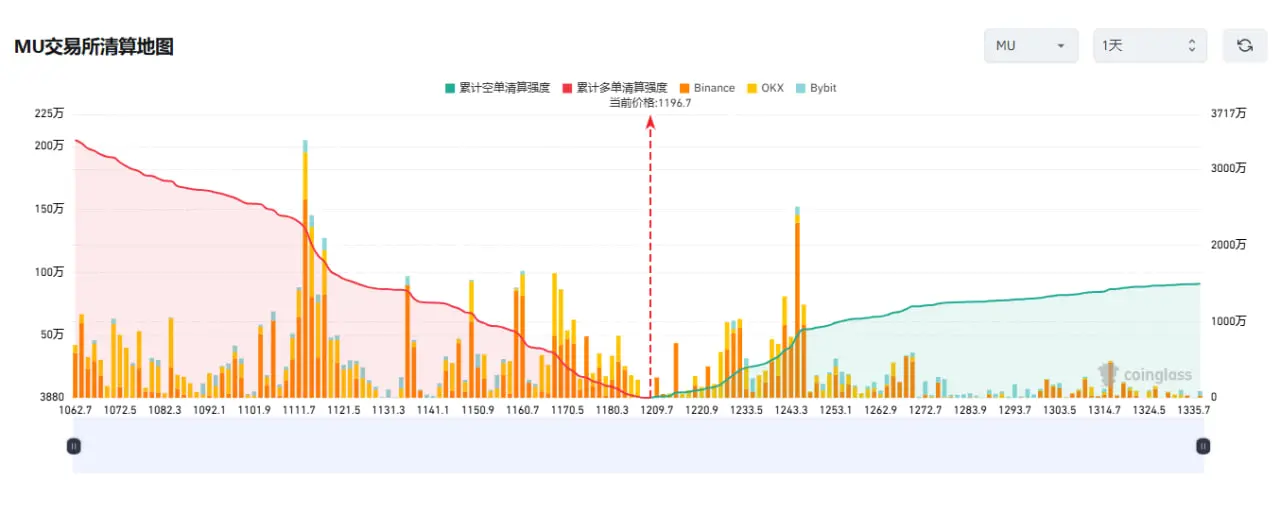Click the left axis value 150万

49,209
